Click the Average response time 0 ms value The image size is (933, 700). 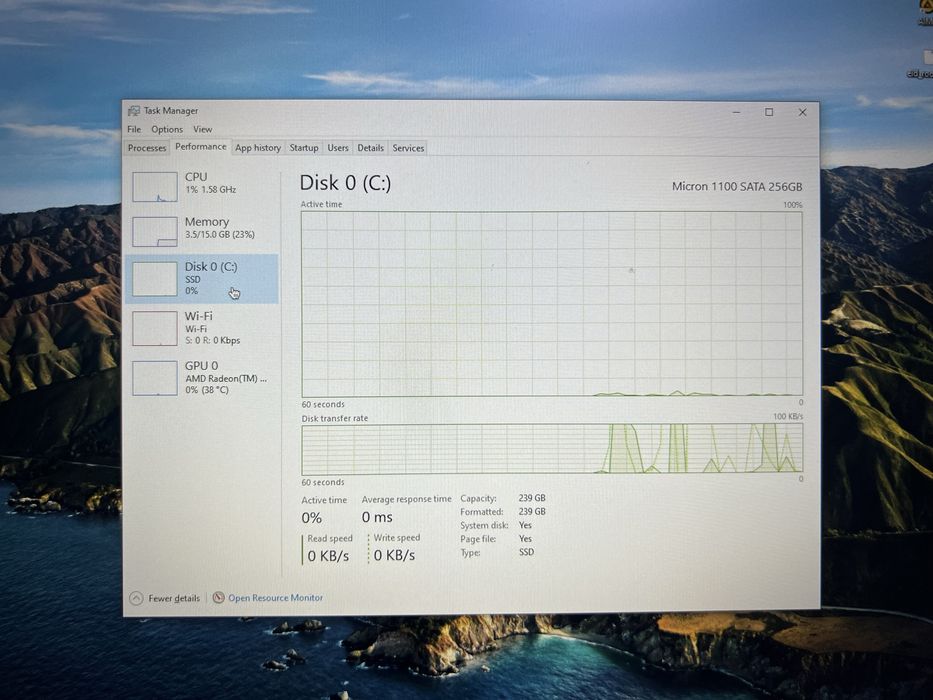[x=377, y=517]
